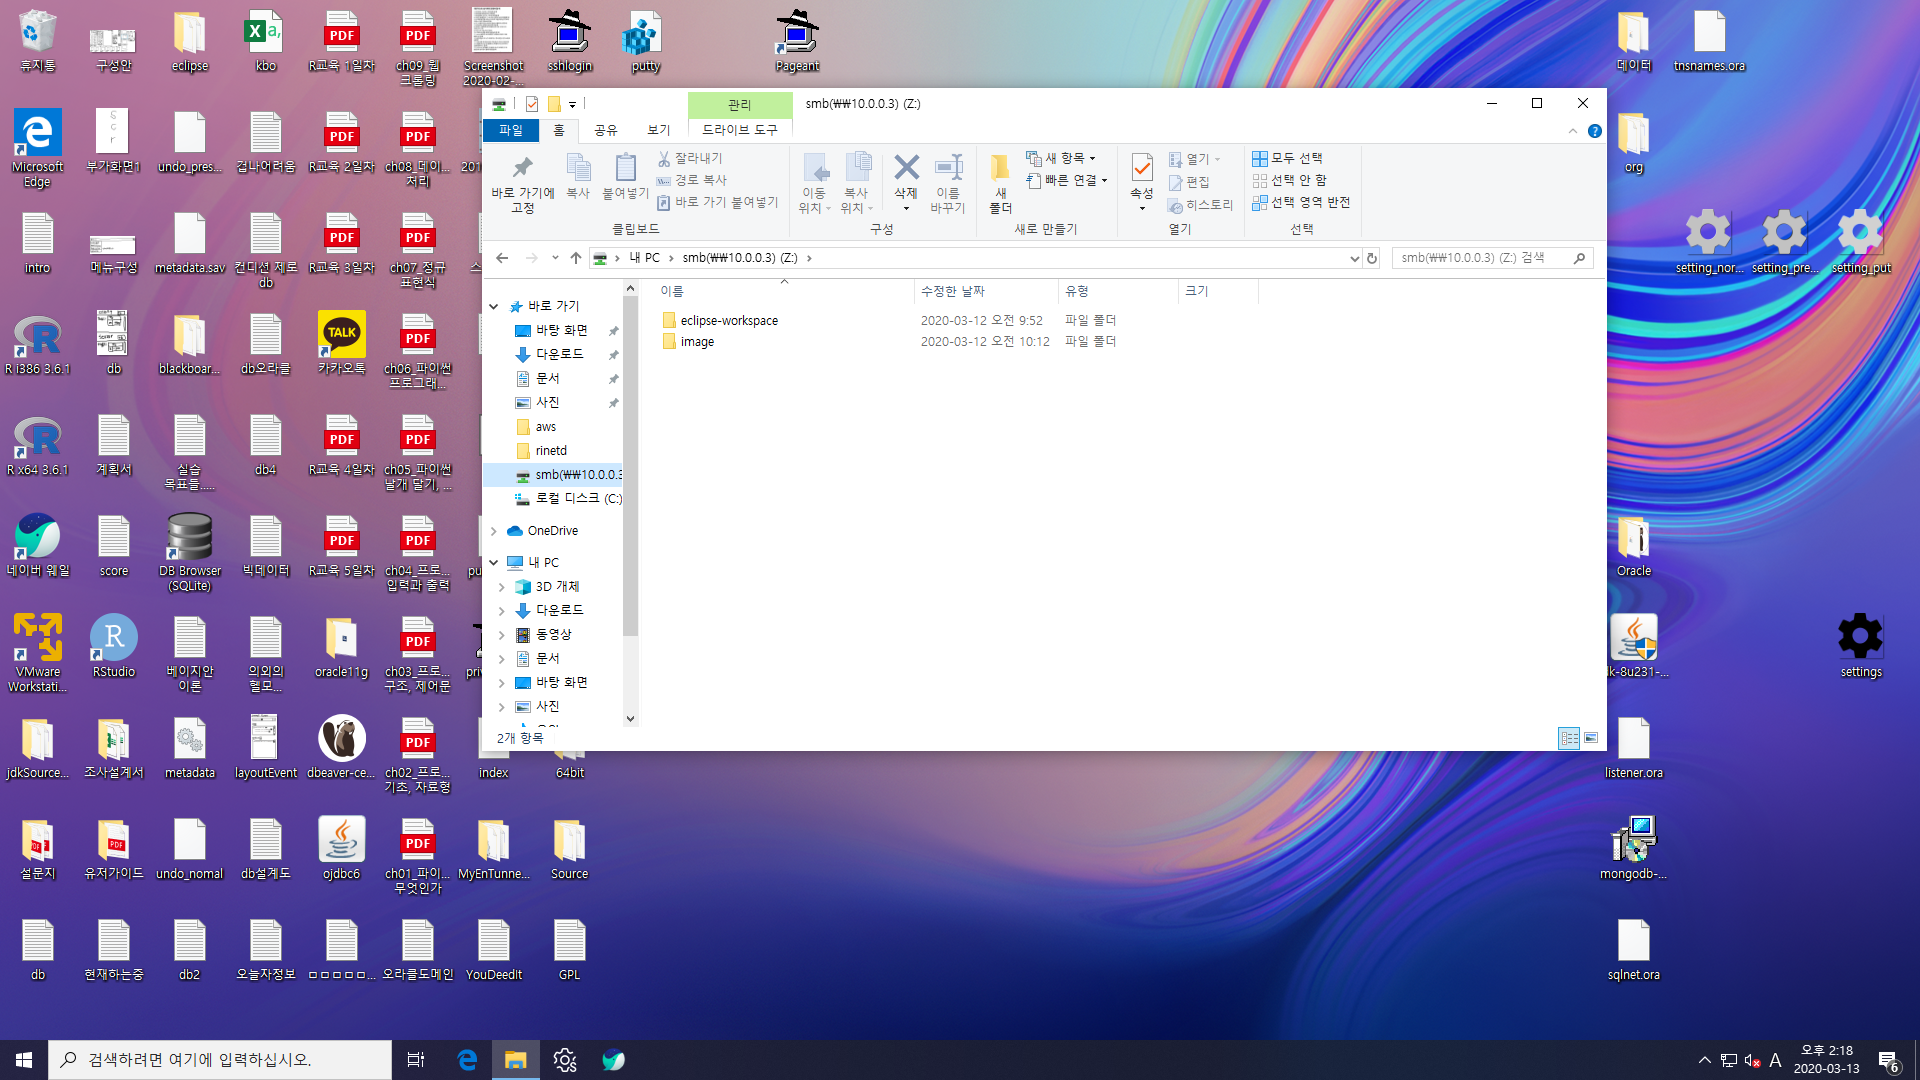Expand the OneDrive tree node

(x=494, y=531)
